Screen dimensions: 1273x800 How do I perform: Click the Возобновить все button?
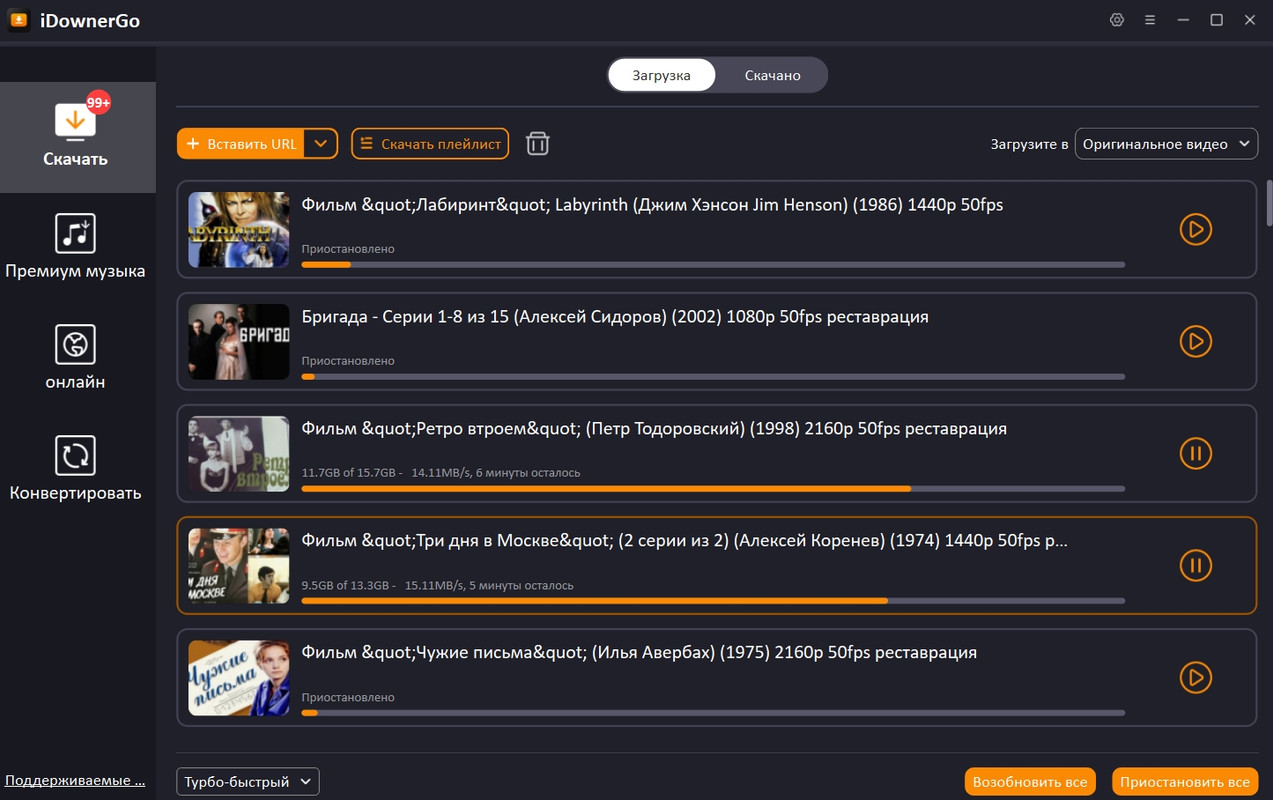pos(1030,782)
